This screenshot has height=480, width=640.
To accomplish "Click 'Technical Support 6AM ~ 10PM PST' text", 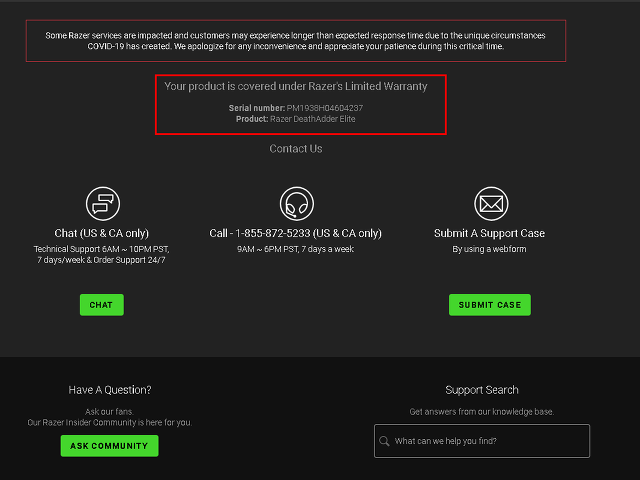I will pos(102,249).
